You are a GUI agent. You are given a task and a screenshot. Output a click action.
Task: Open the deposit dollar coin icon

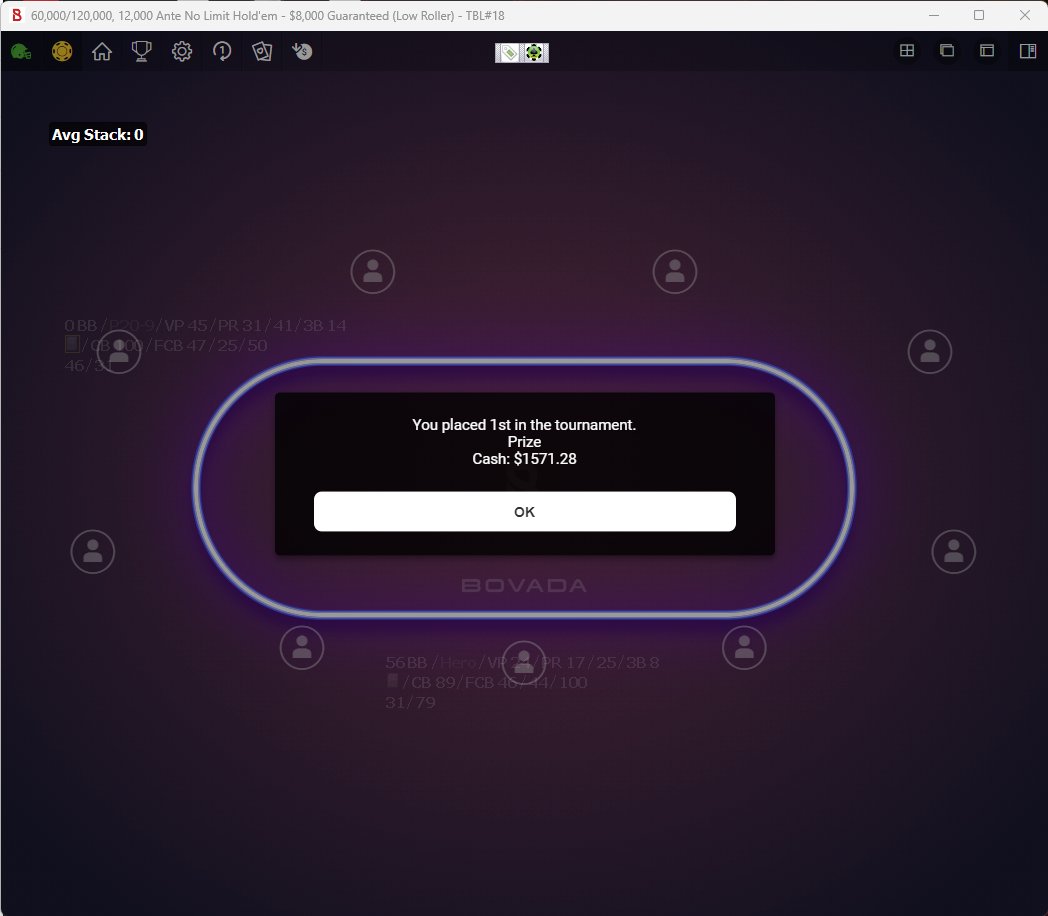coord(302,51)
